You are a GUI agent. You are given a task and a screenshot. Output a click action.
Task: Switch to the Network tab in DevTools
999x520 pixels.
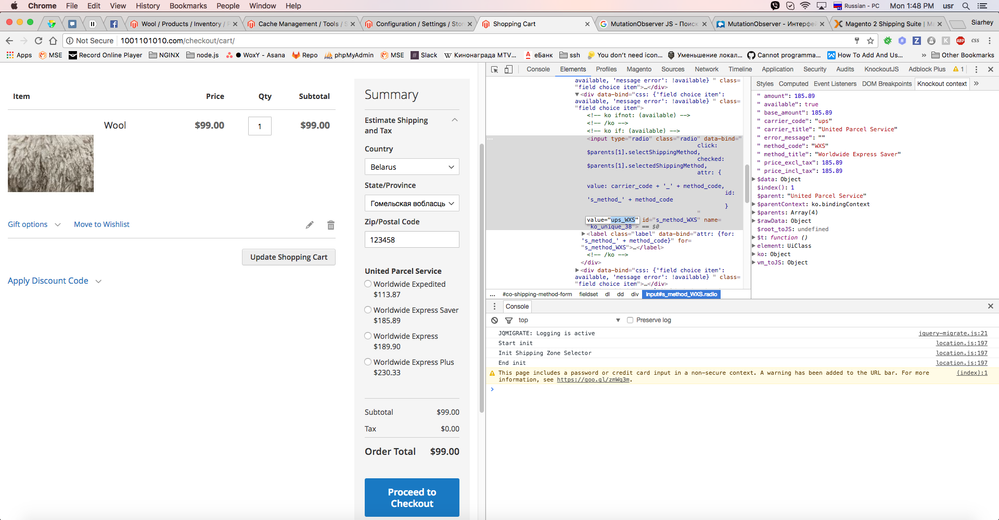coord(706,69)
